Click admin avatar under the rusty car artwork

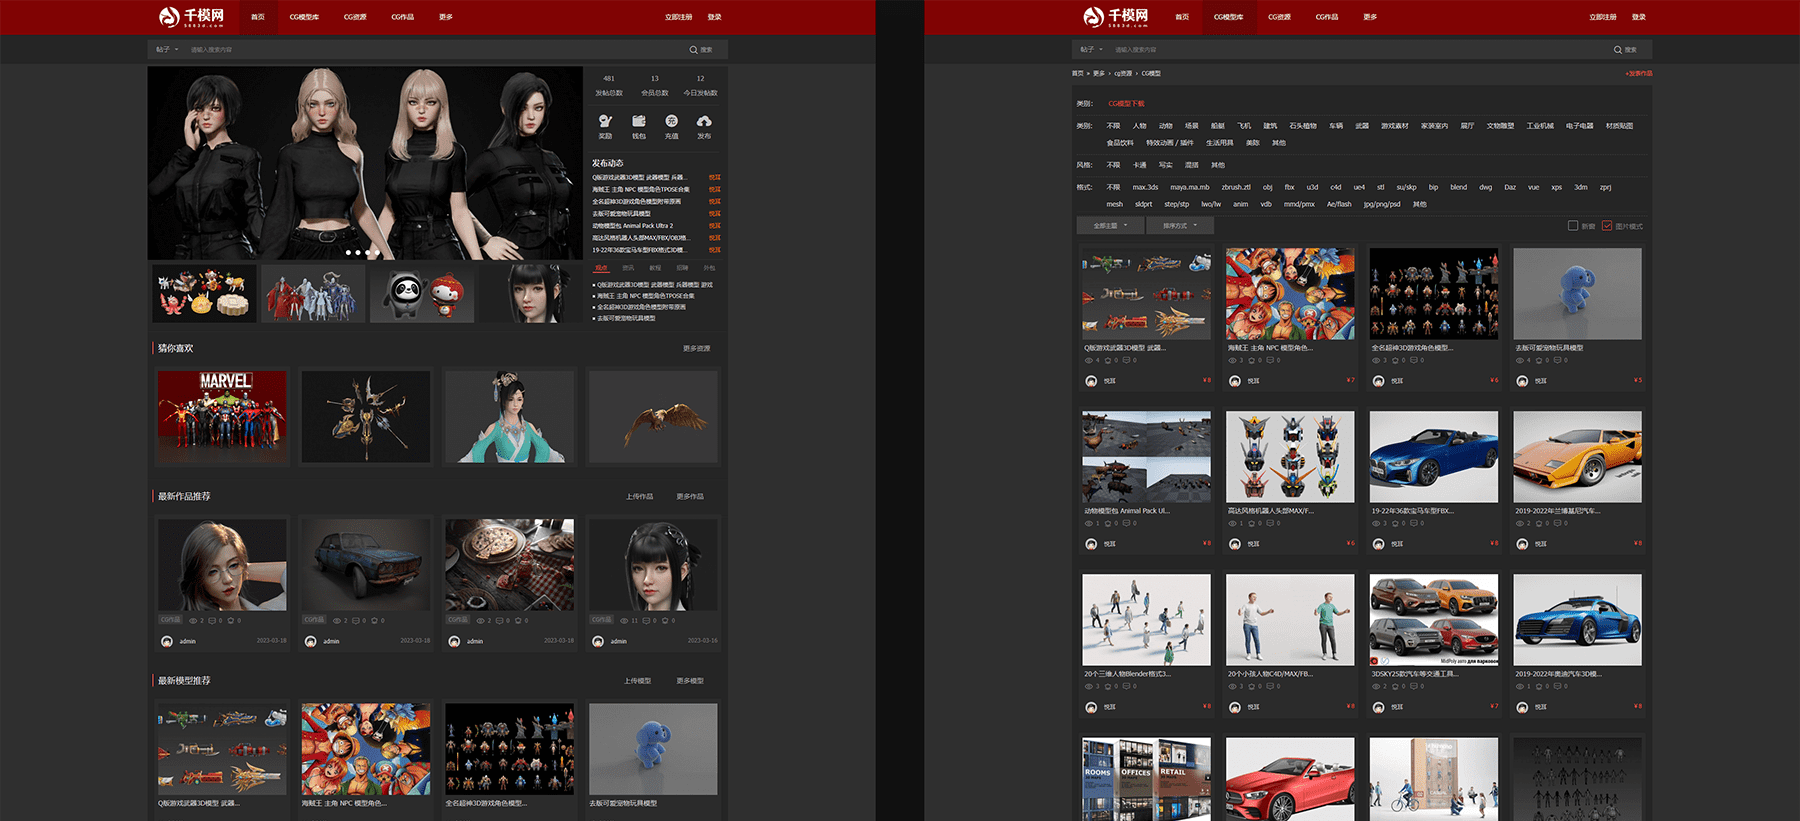click(311, 641)
